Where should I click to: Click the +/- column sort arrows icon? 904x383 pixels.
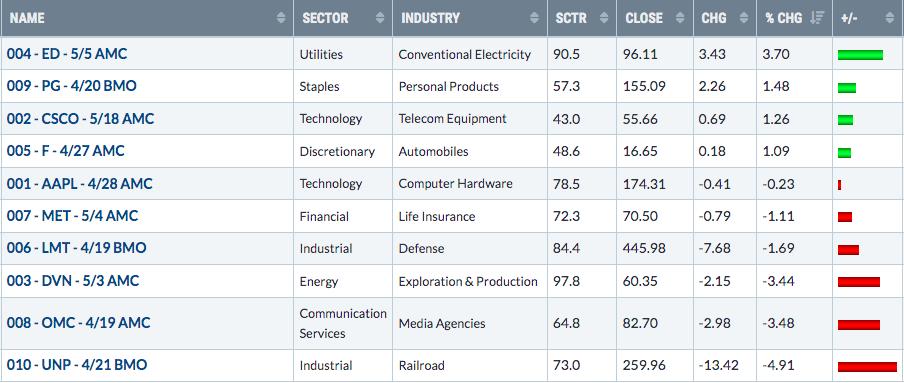890,18
